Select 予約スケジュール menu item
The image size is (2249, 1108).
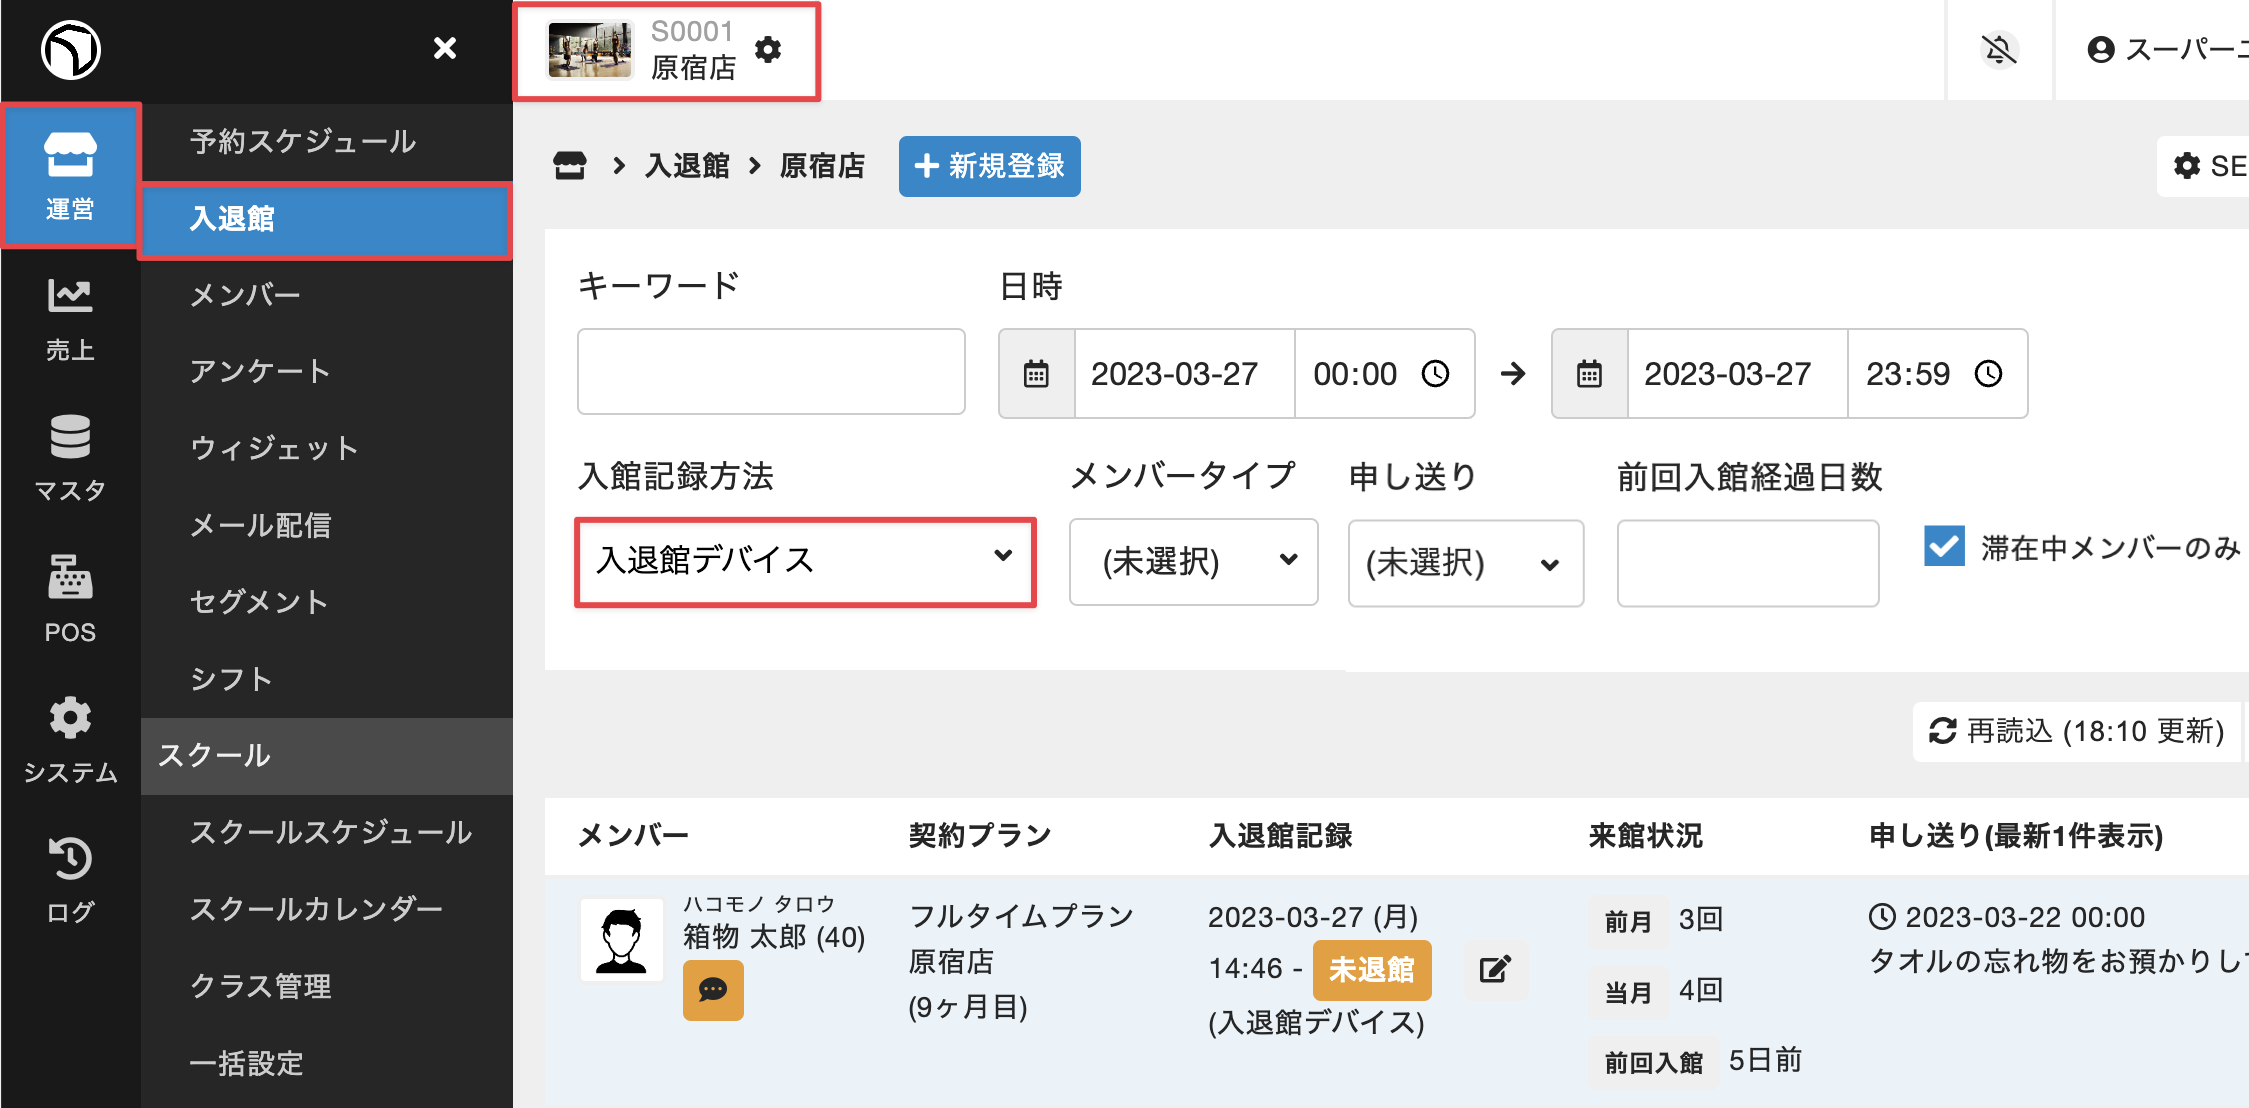pyautogui.click(x=303, y=142)
